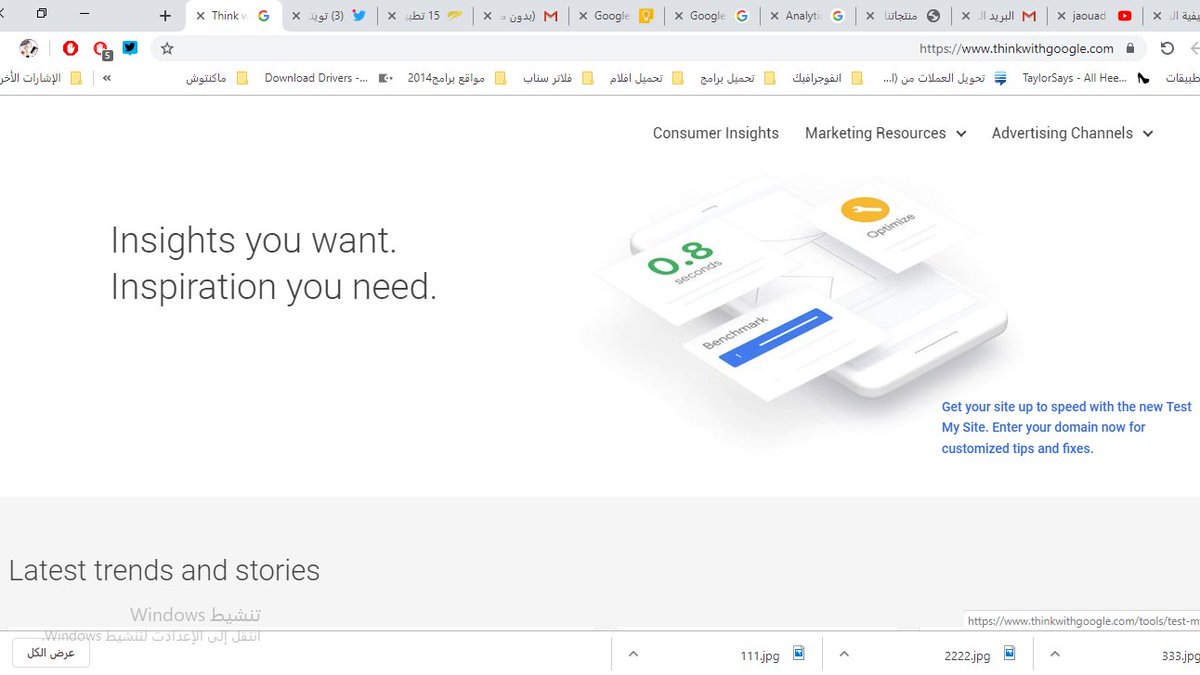Close the Analytics tab
1200x675 pixels.
tap(774, 16)
